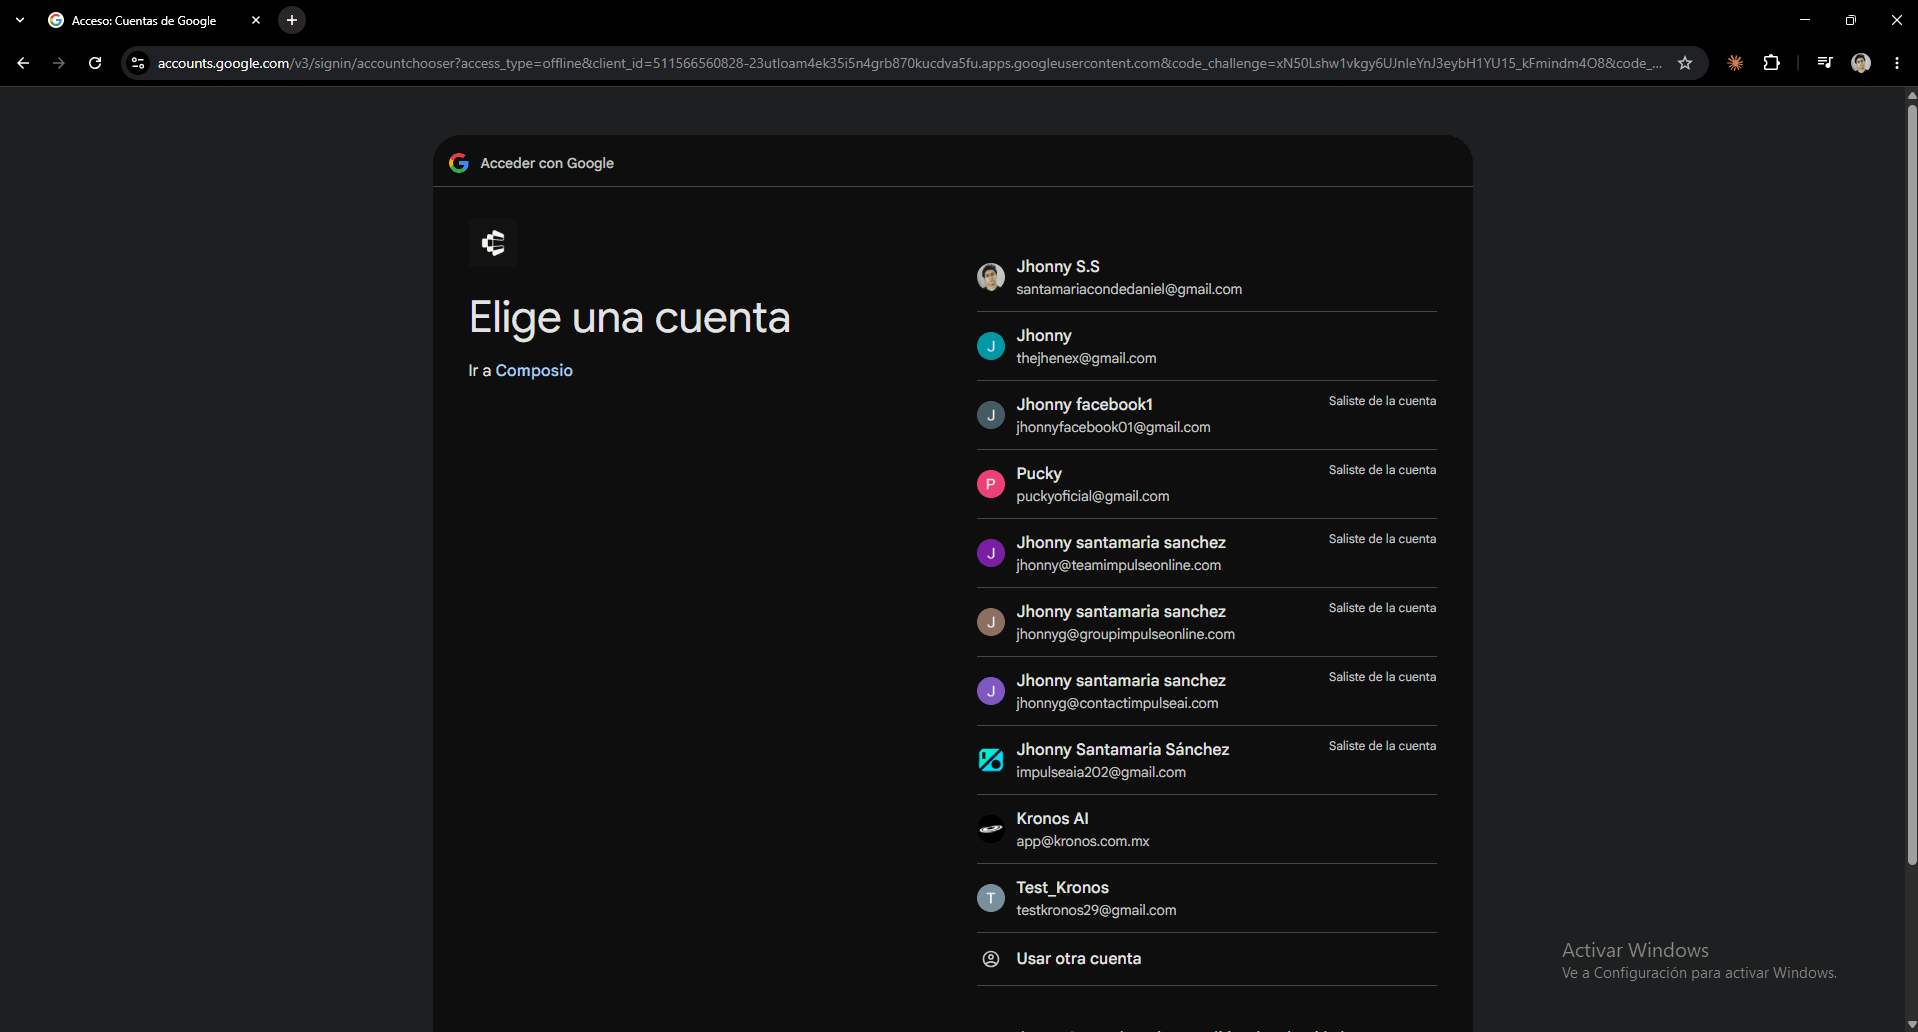Reload the page with refresh icon

pyautogui.click(x=95, y=63)
